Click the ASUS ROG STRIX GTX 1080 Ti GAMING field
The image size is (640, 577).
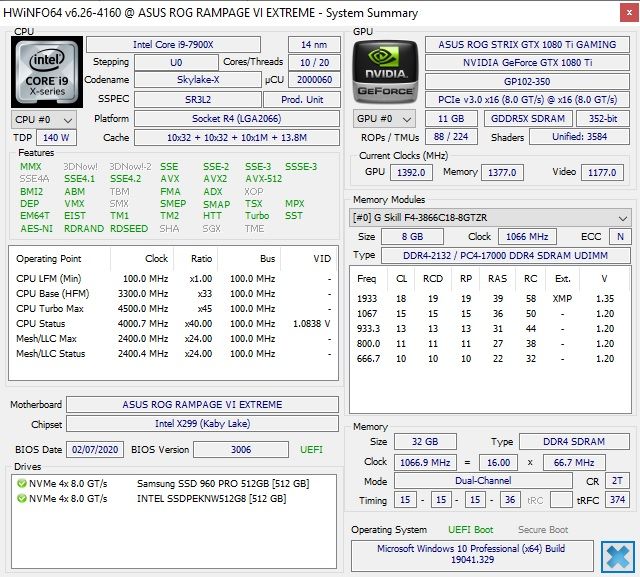coord(527,44)
